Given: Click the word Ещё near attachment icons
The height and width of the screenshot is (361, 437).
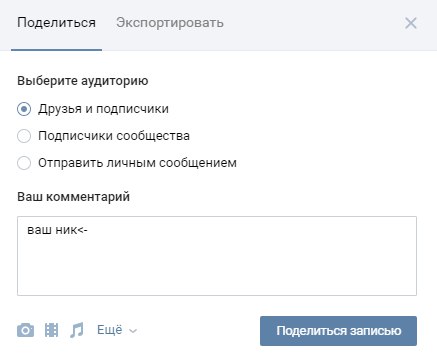Looking at the screenshot, I should (x=110, y=330).
